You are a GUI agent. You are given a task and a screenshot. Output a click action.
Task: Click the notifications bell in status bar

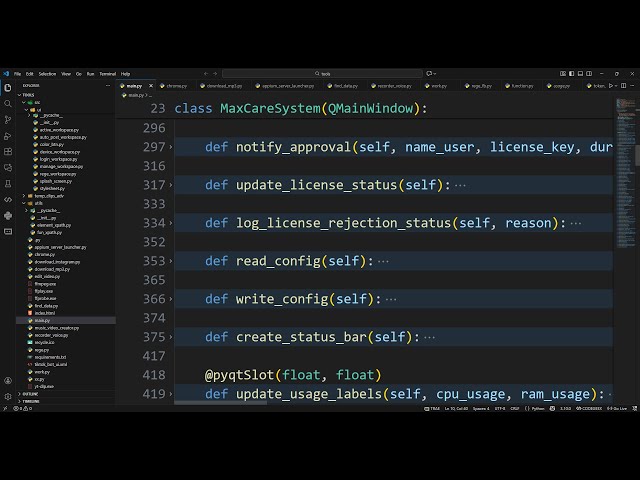634,408
